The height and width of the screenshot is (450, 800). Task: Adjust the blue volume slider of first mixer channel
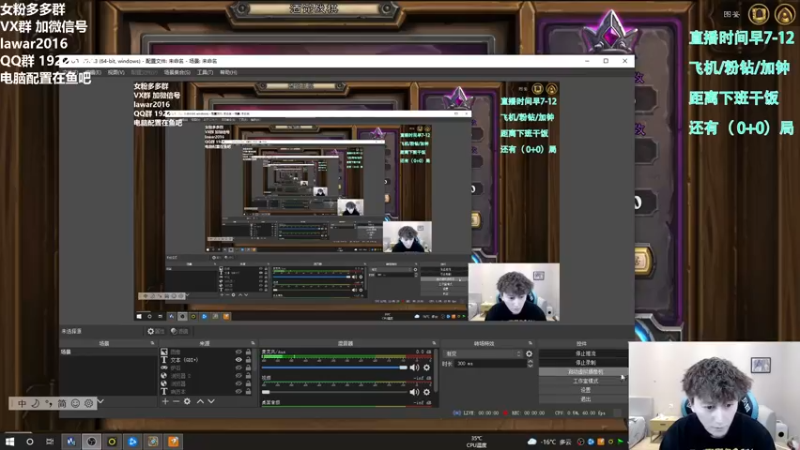tap(334, 367)
